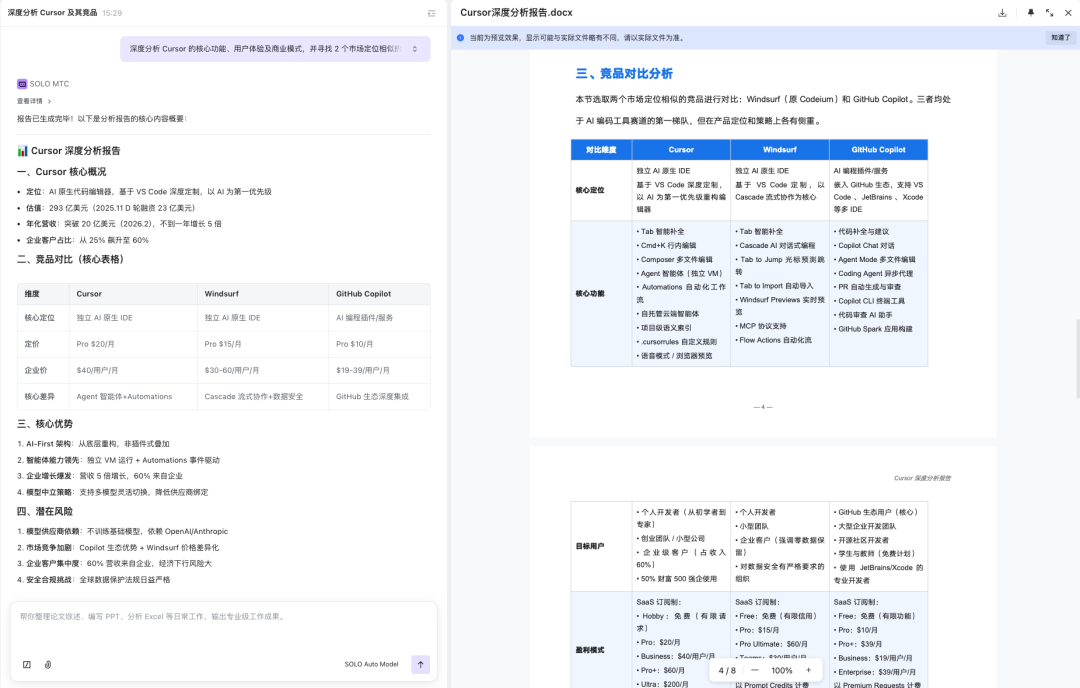Zoom out document with minus button
The image size is (1080, 688).
[756, 670]
